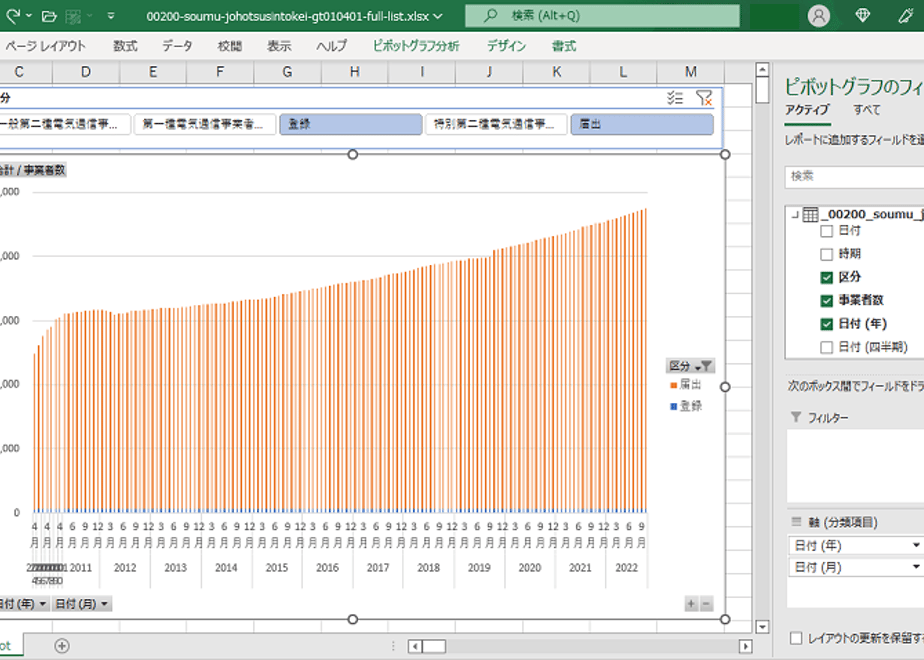Click the vertical scrollbar thumb
This screenshot has height=660, width=924.
[x=762, y=91]
